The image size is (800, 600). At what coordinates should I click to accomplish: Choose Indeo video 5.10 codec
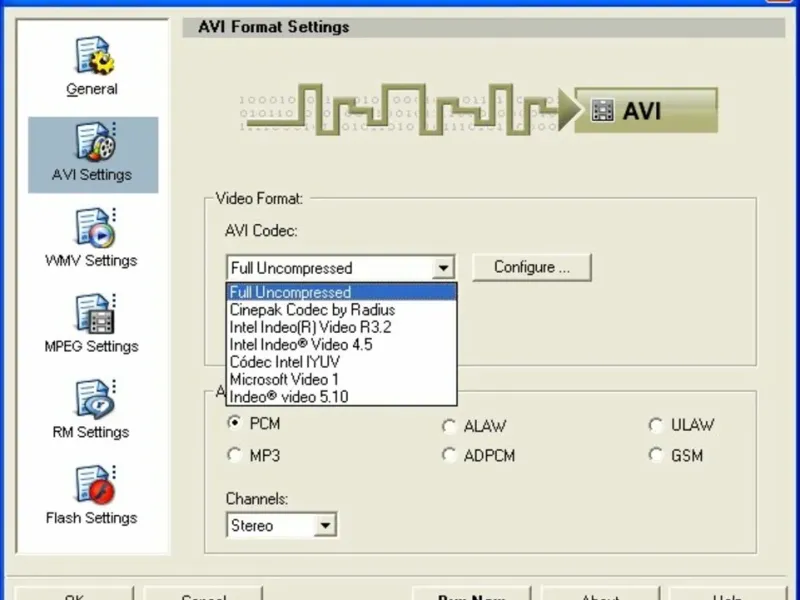(x=341, y=396)
